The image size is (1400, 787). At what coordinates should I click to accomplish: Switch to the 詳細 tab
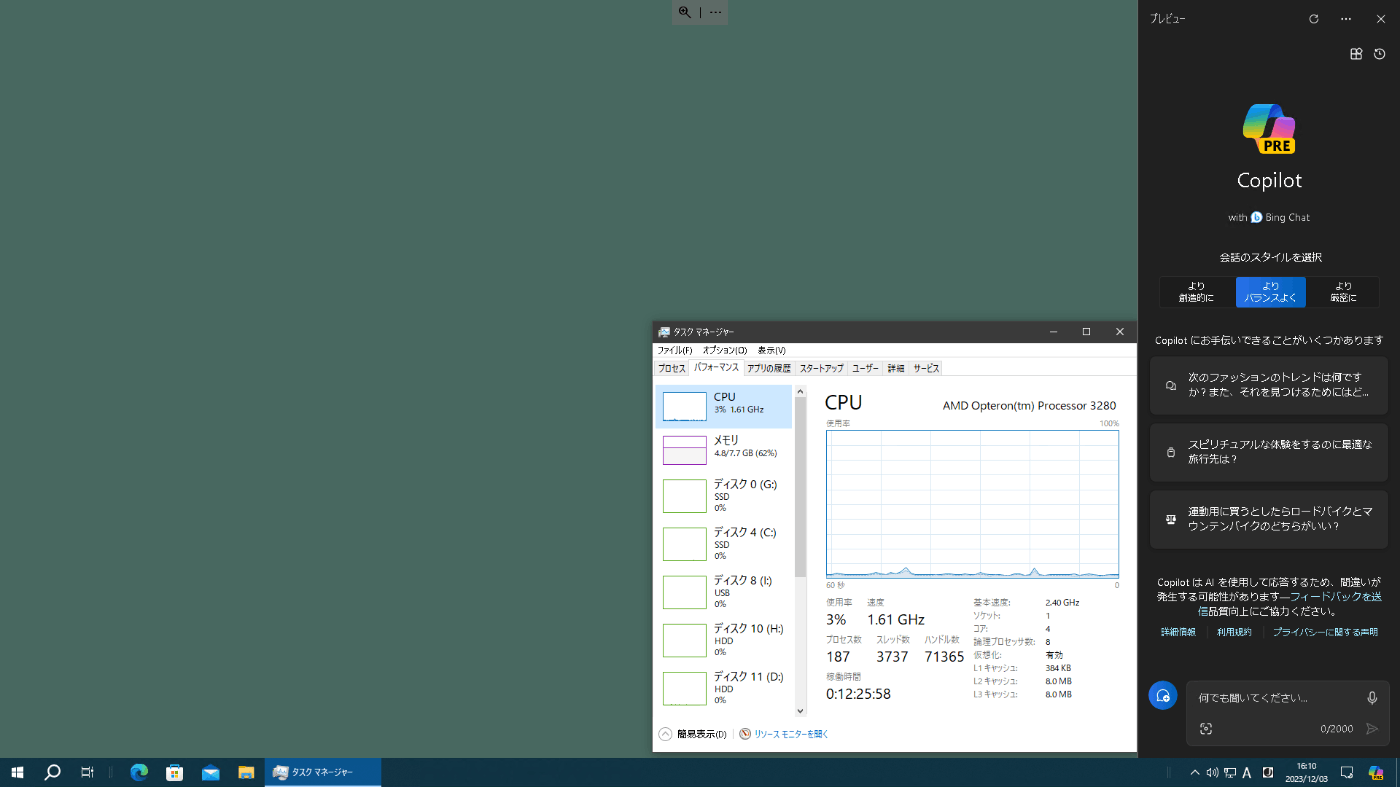coord(895,368)
